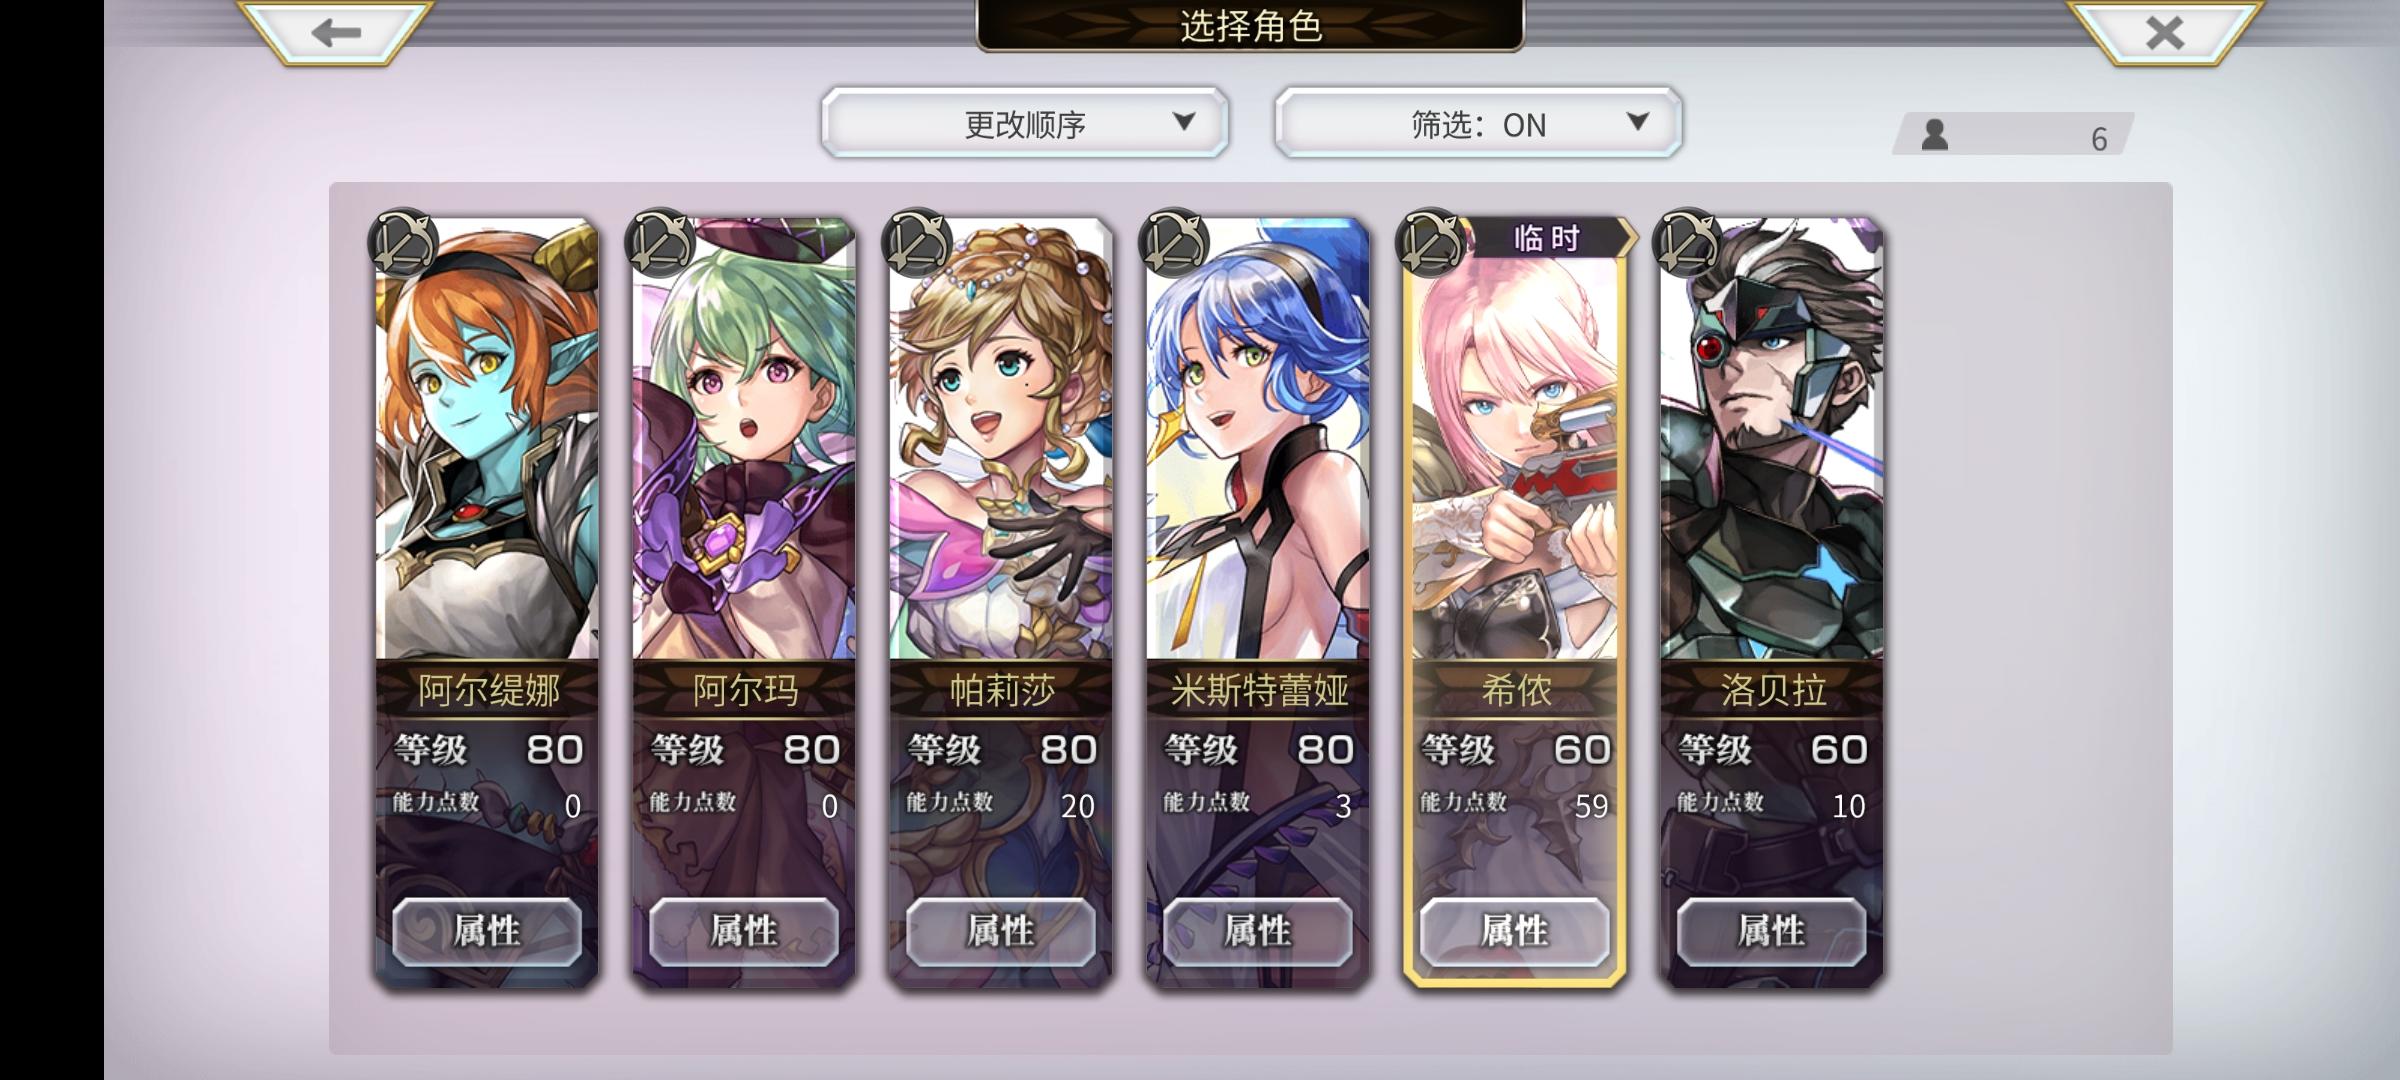Open 属性 for 帕莉莎
2400x1080 pixels.
point(1001,931)
